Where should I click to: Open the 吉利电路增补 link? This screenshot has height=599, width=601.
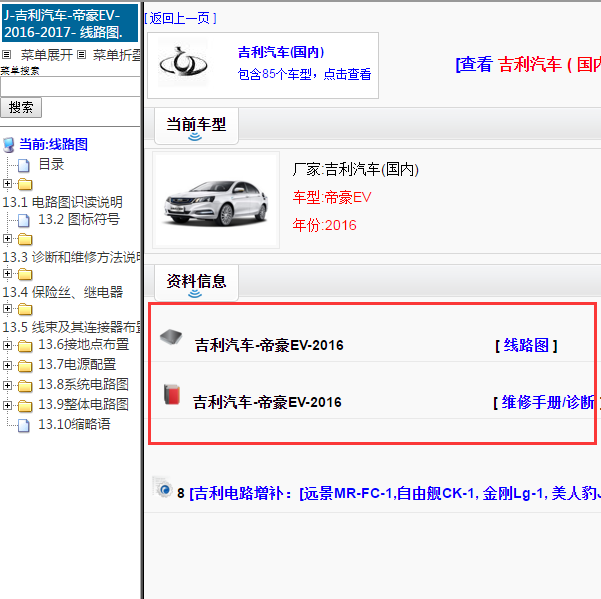(x=395, y=493)
